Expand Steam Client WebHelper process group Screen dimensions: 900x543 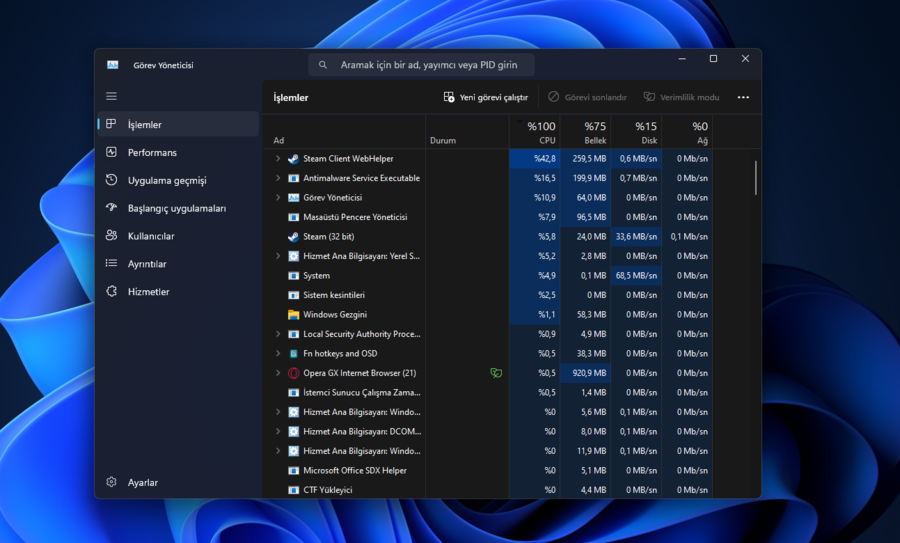[x=278, y=158]
